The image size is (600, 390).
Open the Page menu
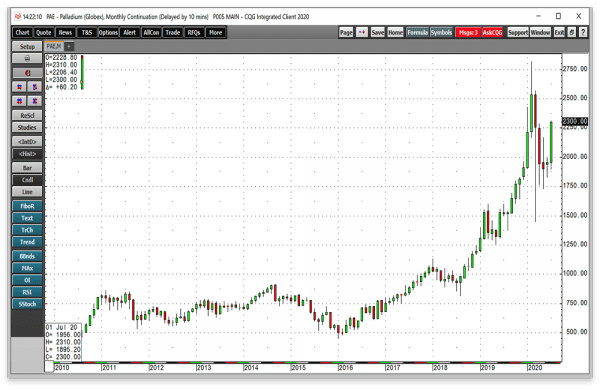[x=346, y=33]
